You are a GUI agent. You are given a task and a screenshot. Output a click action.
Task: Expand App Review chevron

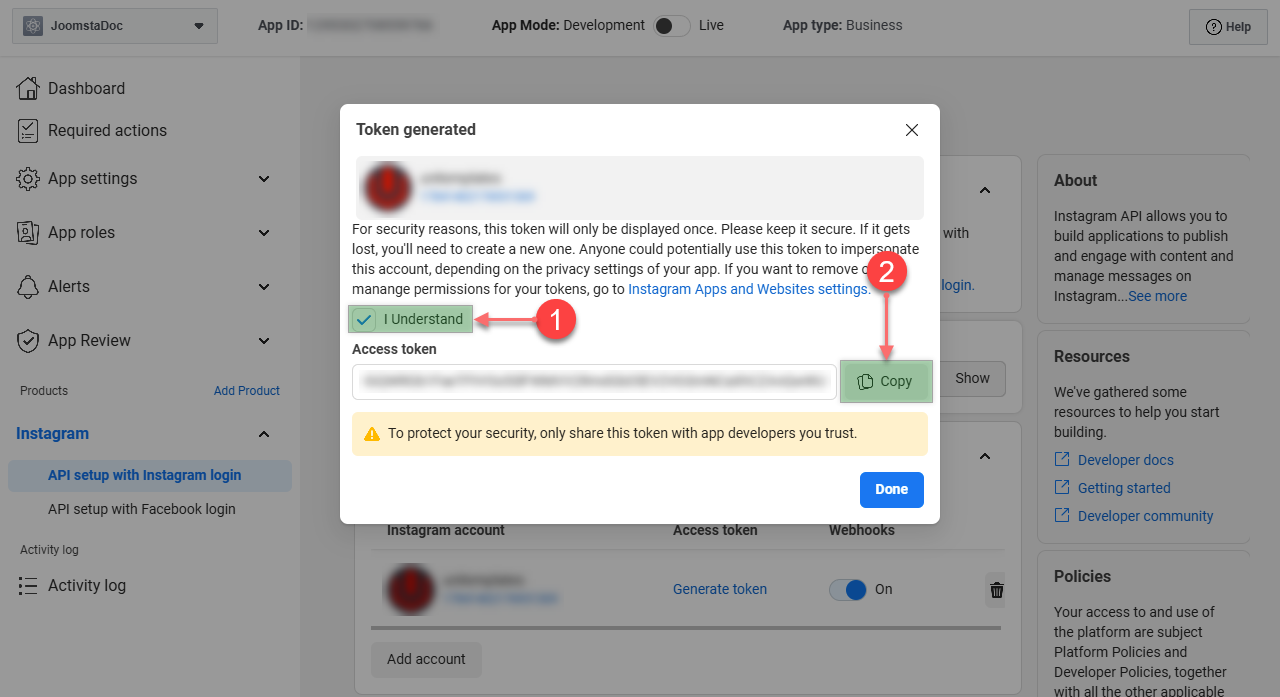[264, 341]
